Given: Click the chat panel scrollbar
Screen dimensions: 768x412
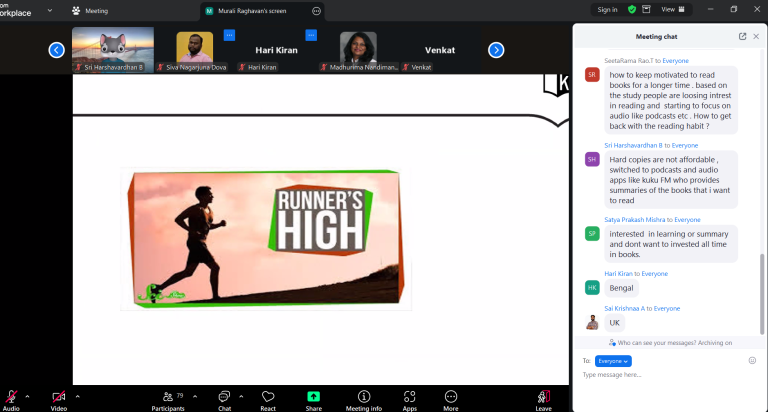Looking at the screenshot, I should pos(762,294).
